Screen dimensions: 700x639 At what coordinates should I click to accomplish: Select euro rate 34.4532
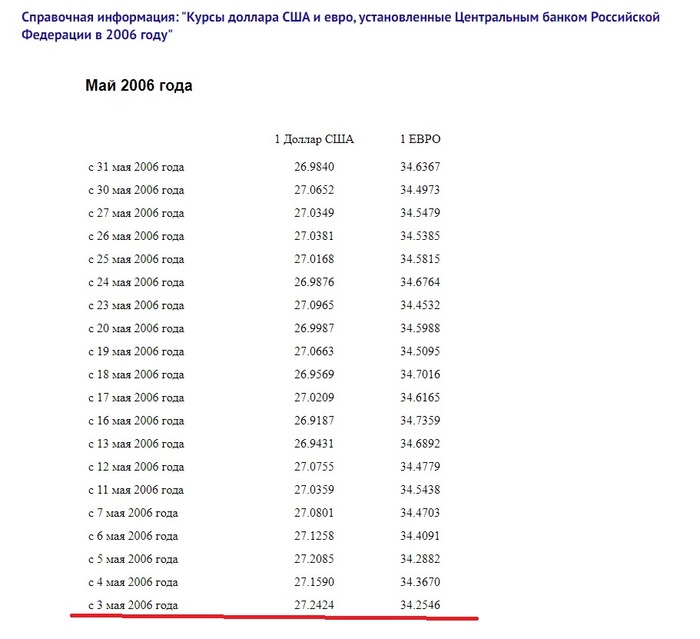coord(420,305)
